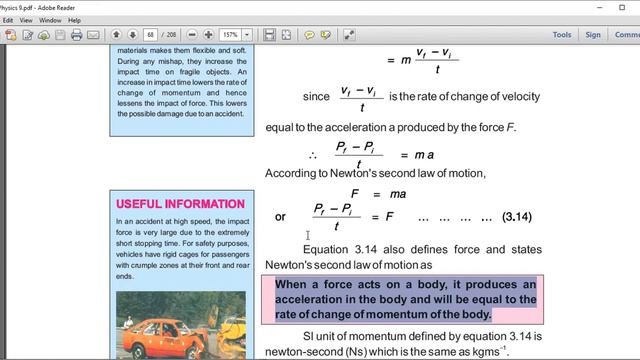The height and width of the screenshot is (360, 640).
Task: Click the fit one full page icon
Action: pyautogui.click(x=287, y=35)
